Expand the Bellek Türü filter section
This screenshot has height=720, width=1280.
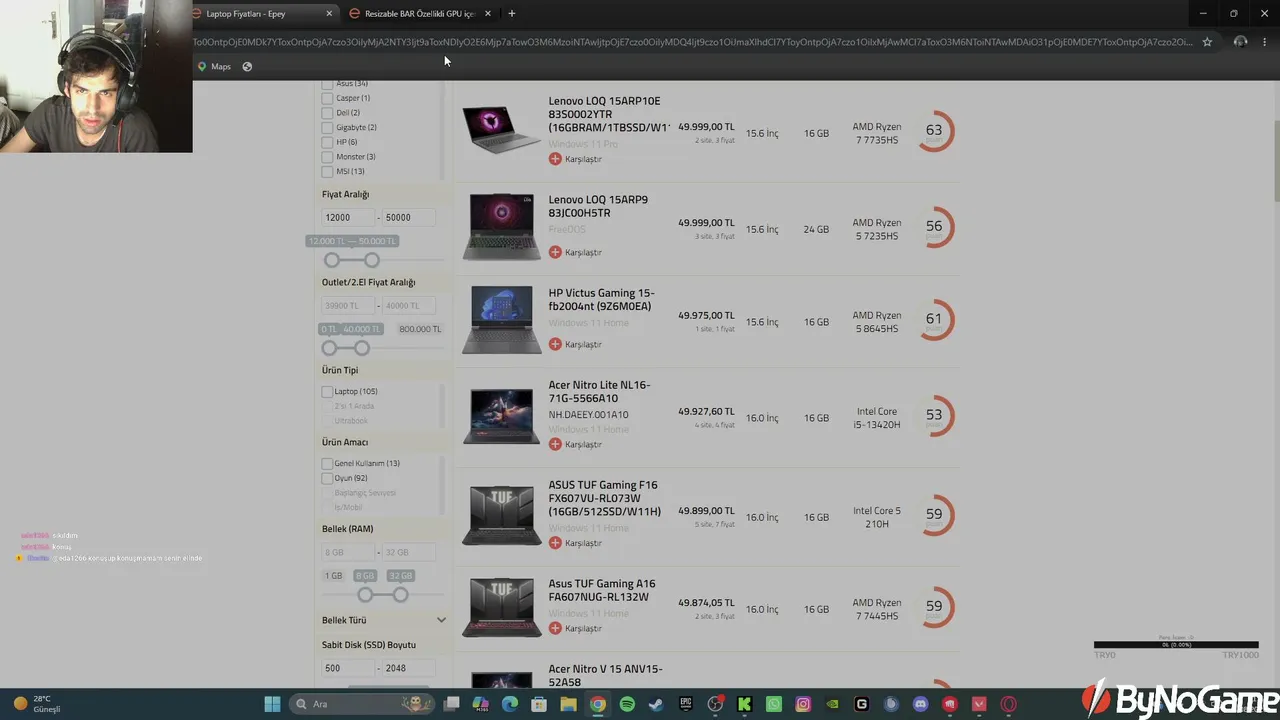point(441,621)
